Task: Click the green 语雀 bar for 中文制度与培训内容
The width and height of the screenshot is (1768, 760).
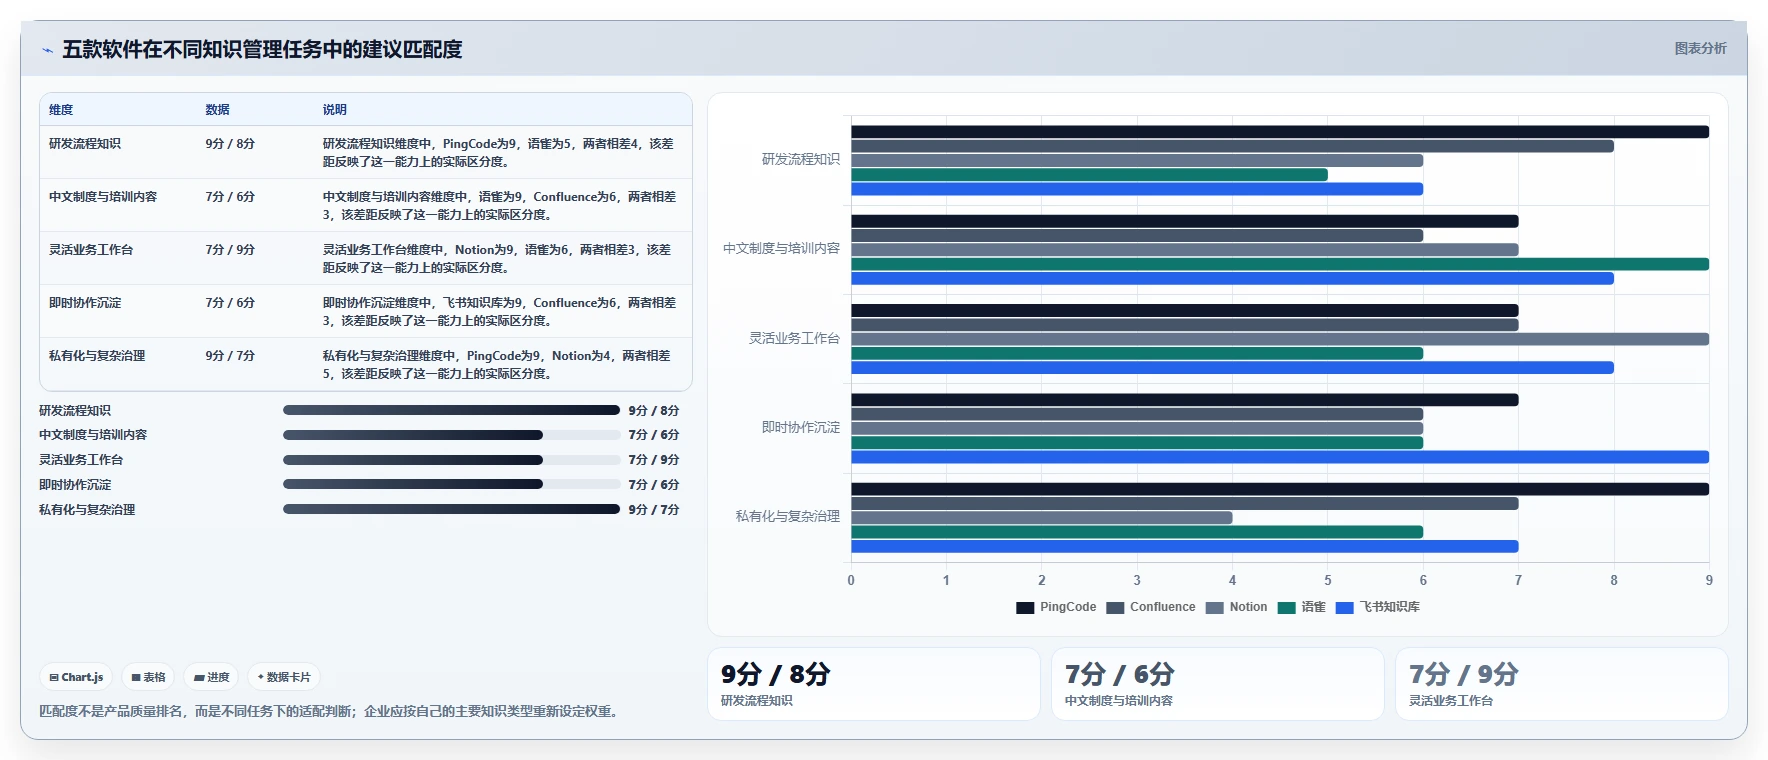Action: [1280, 264]
